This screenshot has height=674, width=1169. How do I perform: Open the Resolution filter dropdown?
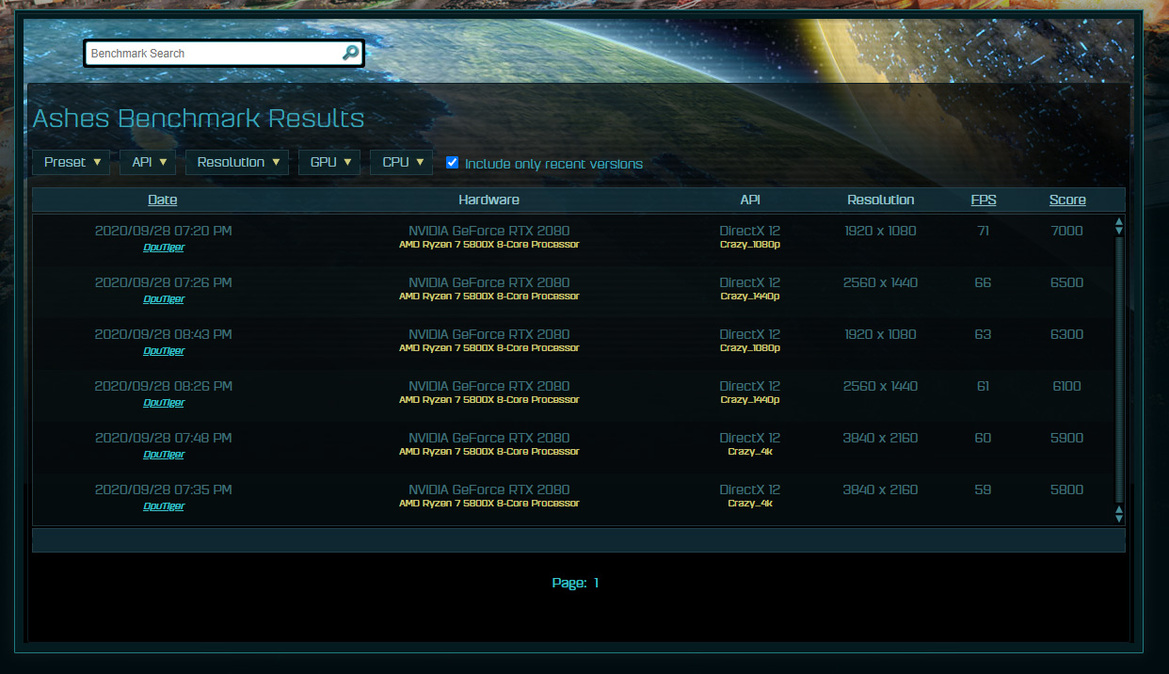(x=238, y=163)
